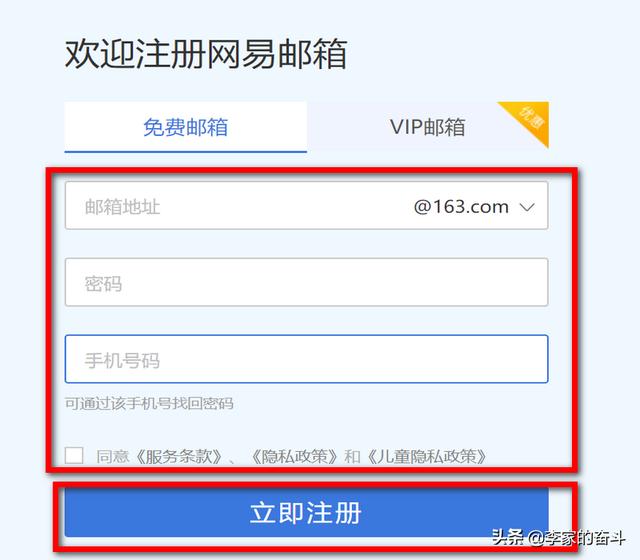This screenshot has height=560, width=640.
Task: Focus the 手机号码 phone number field
Action: [x=306, y=359]
